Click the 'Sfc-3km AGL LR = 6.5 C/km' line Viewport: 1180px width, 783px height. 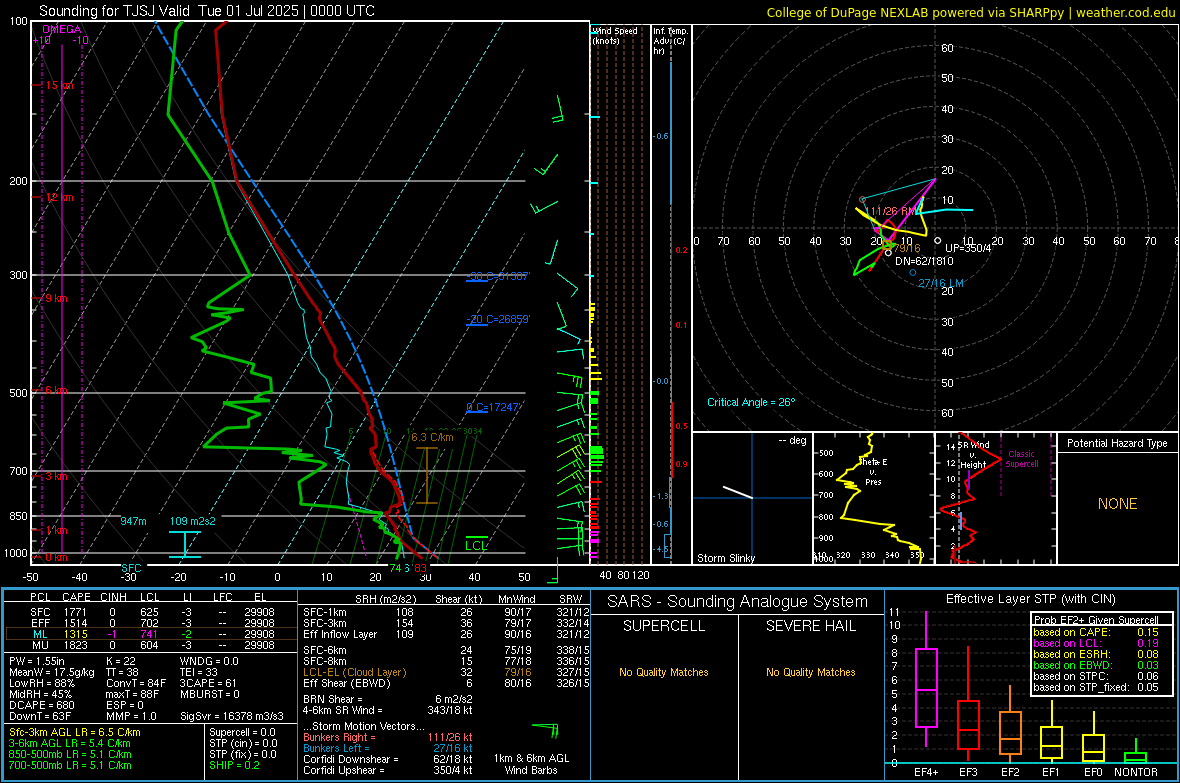(75, 732)
